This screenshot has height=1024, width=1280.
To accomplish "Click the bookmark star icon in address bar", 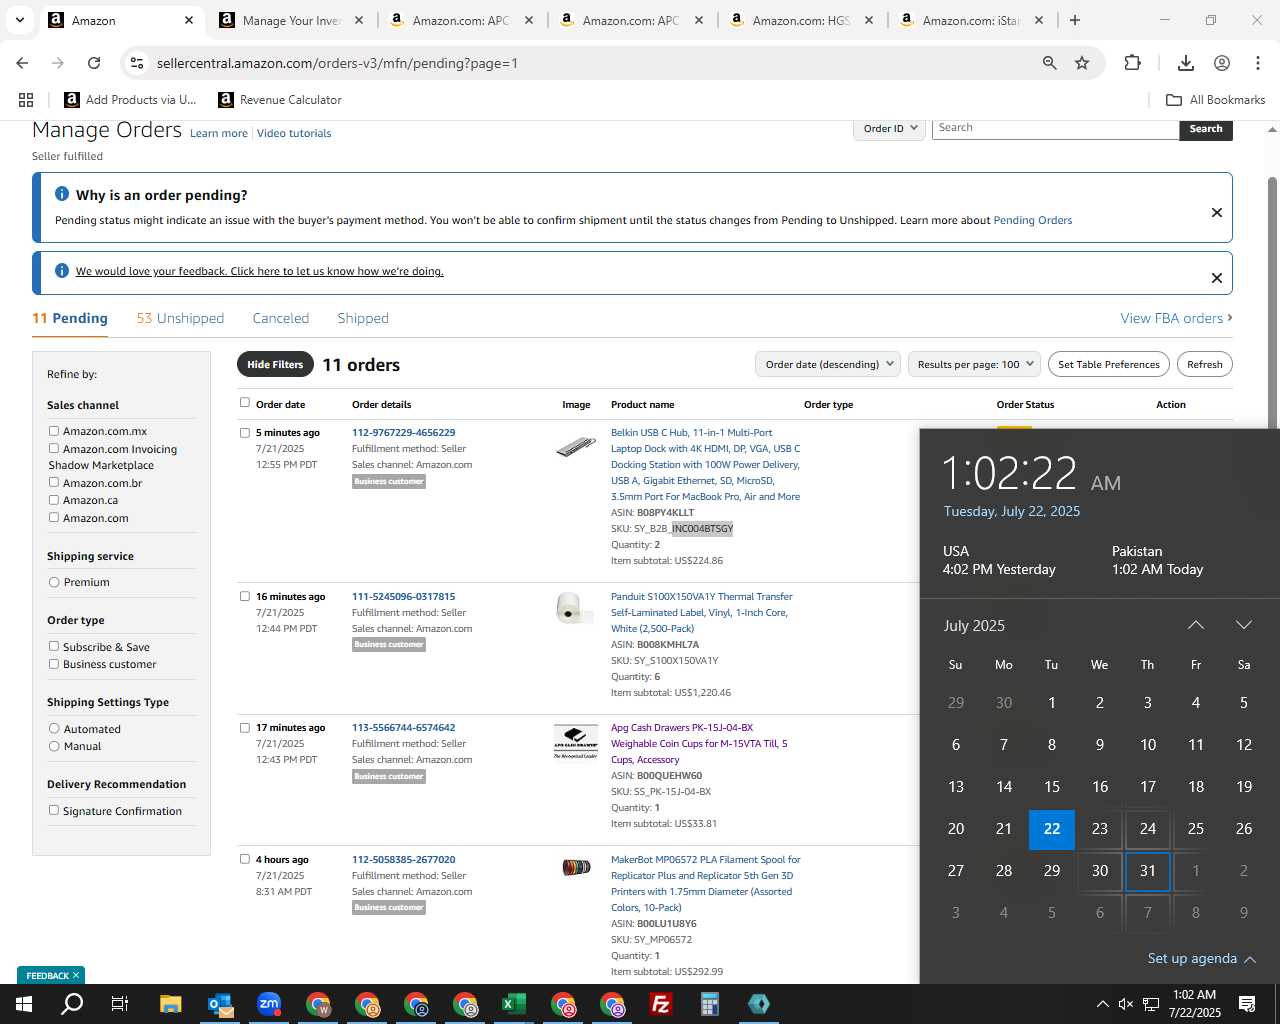I will 1082,63.
